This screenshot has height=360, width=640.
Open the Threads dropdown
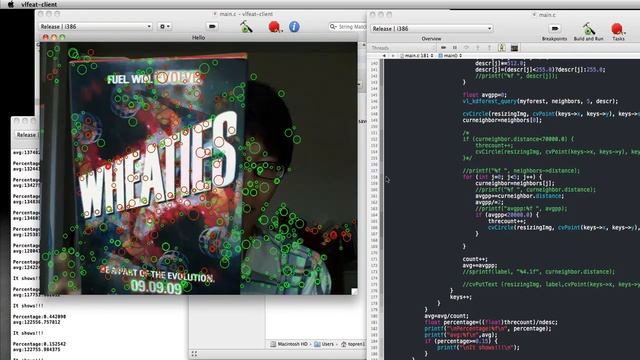(x=403, y=48)
